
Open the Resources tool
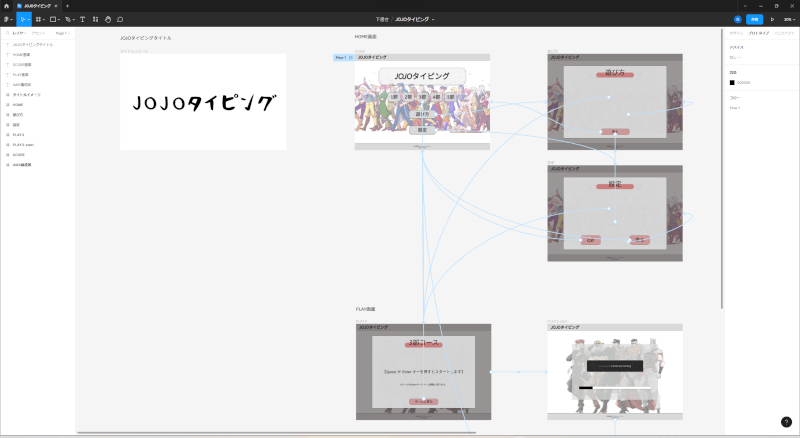click(x=95, y=19)
